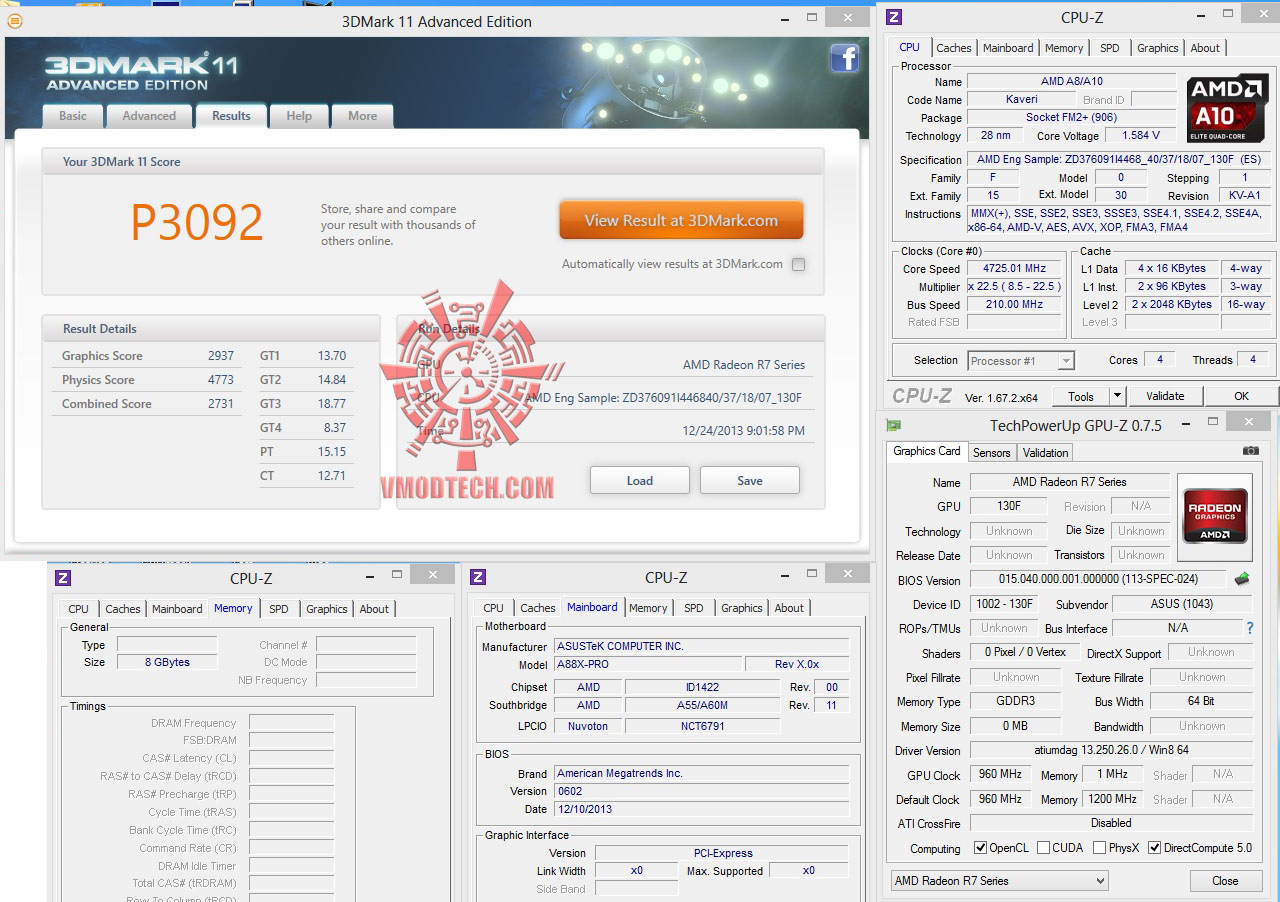The width and height of the screenshot is (1280, 902).
Task: Click the motherboard Model value A88X-PRO
Action: coord(648,664)
